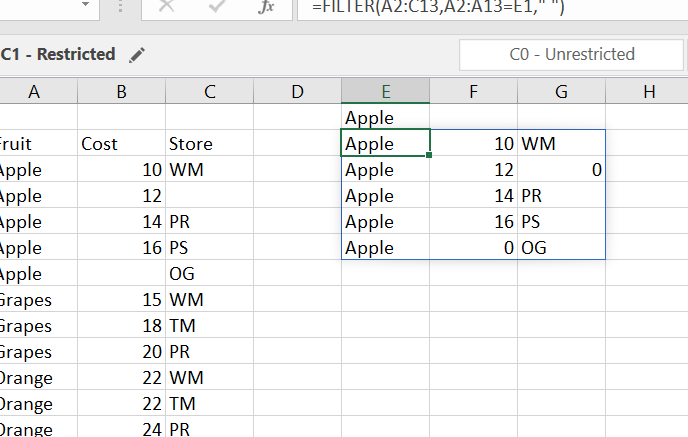Select active cell E2 with Apple
Screen dimensions: 688x437
(x=386, y=143)
